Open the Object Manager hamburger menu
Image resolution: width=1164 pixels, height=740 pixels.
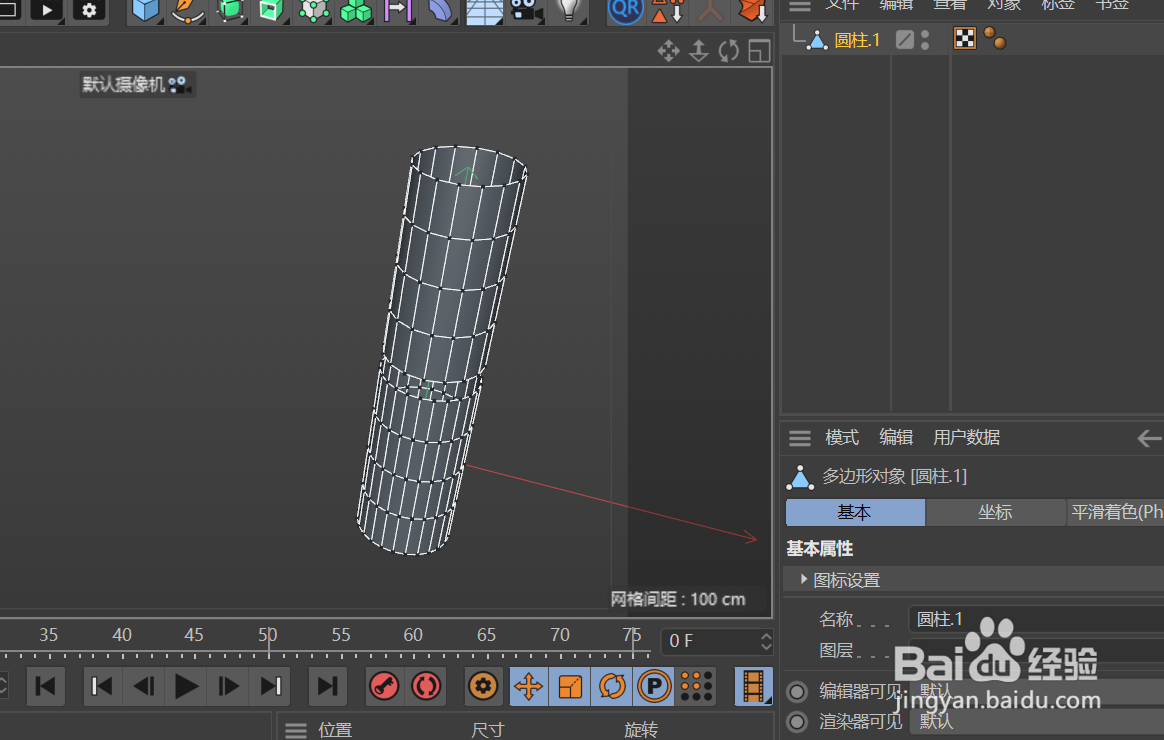(800, 6)
